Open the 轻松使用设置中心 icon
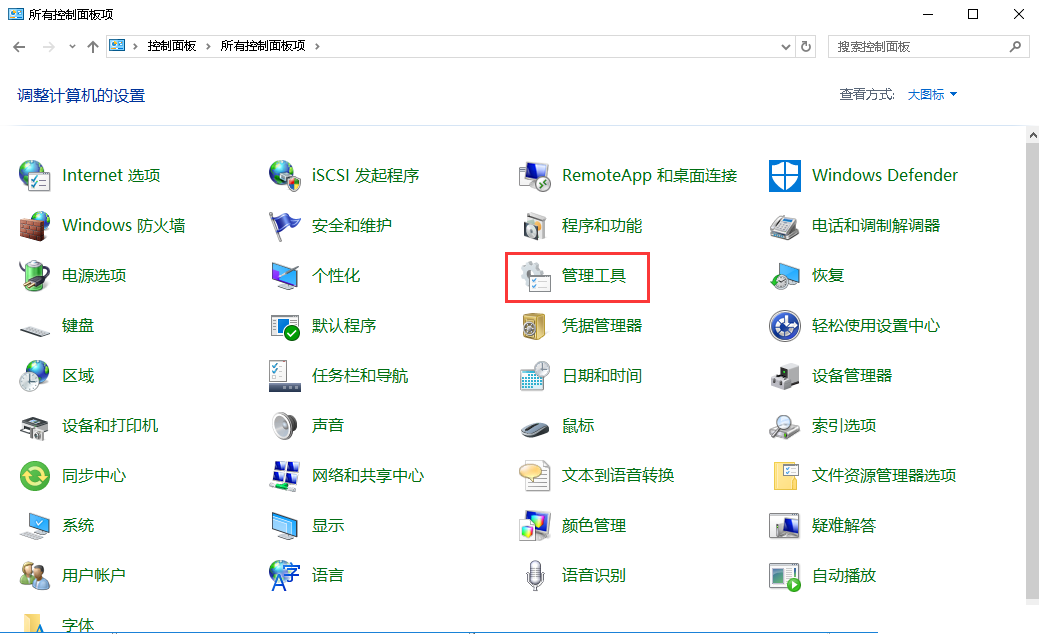The height and width of the screenshot is (634, 1039). pyautogui.click(x=785, y=326)
